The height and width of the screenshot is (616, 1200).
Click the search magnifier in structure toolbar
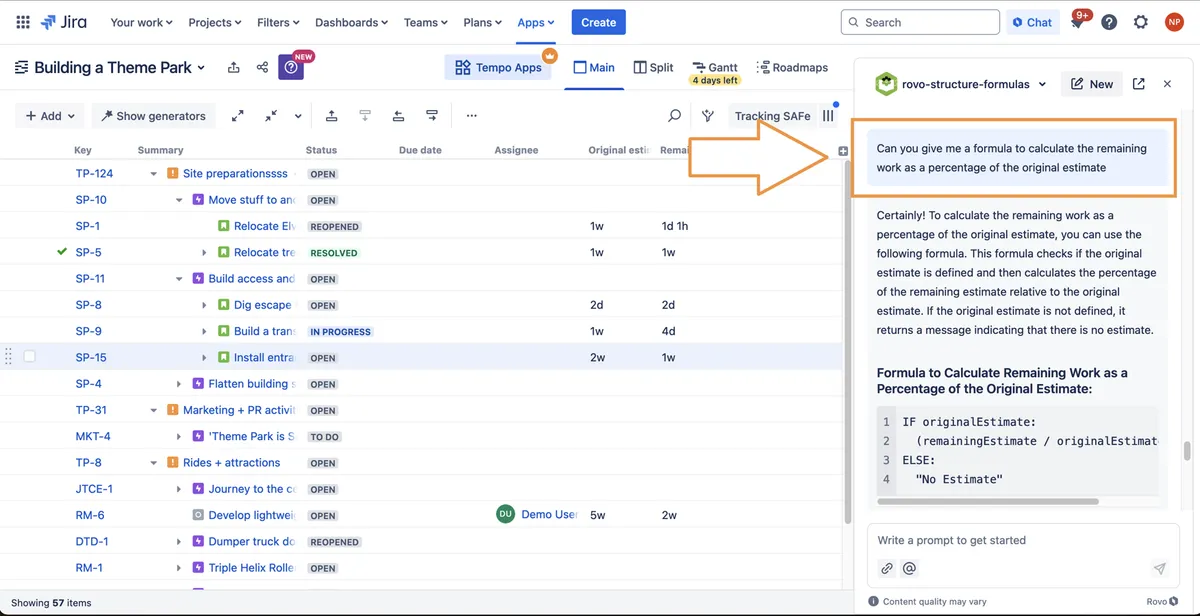[x=674, y=116]
